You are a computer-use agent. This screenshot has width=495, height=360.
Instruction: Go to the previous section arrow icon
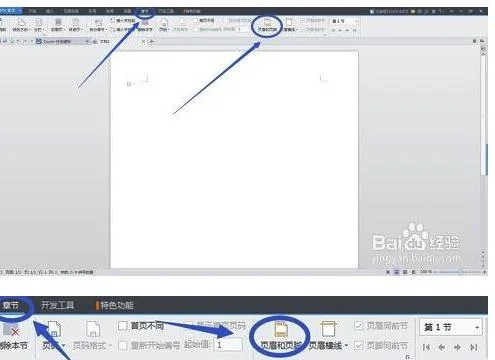(442, 347)
